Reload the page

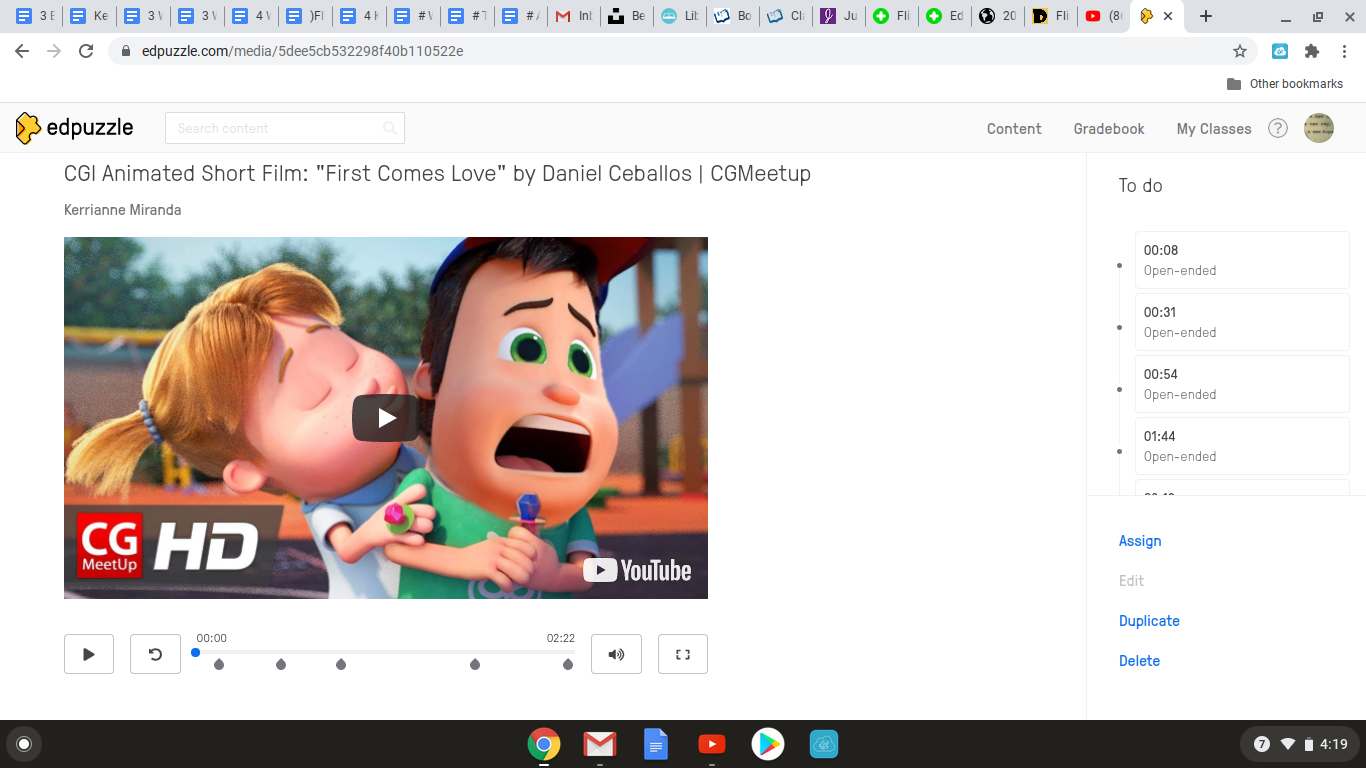pos(86,51)
